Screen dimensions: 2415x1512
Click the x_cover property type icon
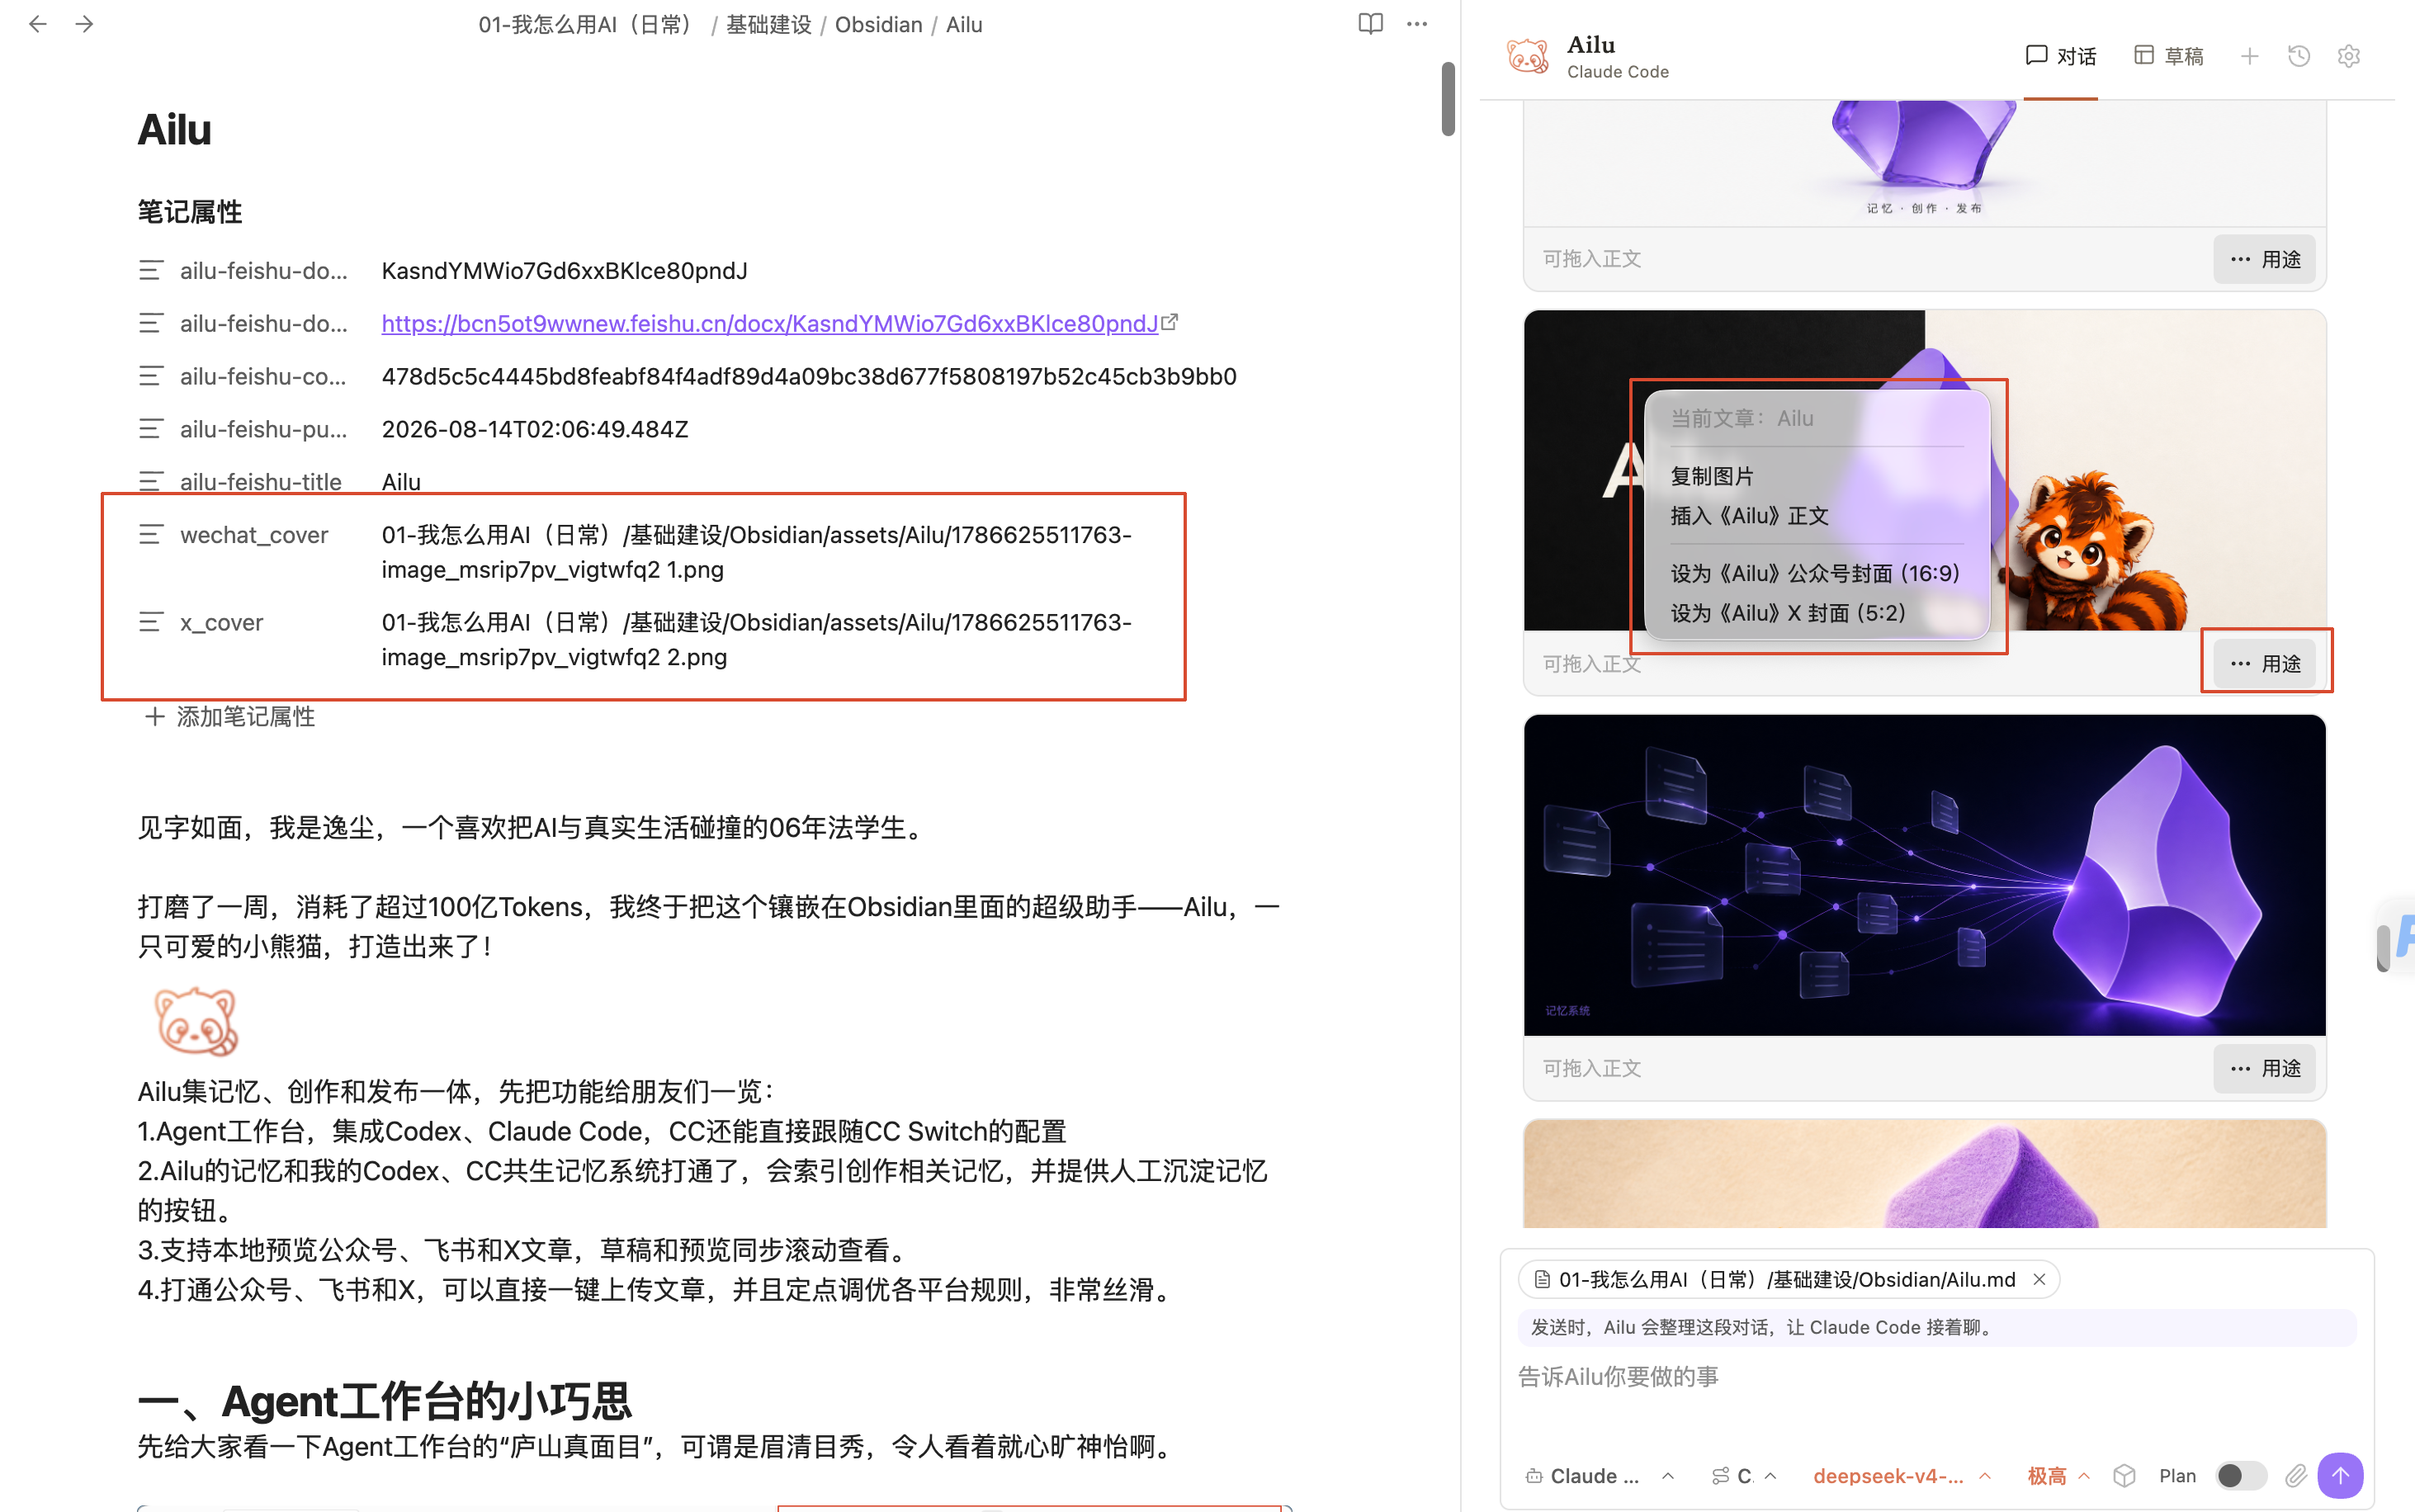[151, 622]
